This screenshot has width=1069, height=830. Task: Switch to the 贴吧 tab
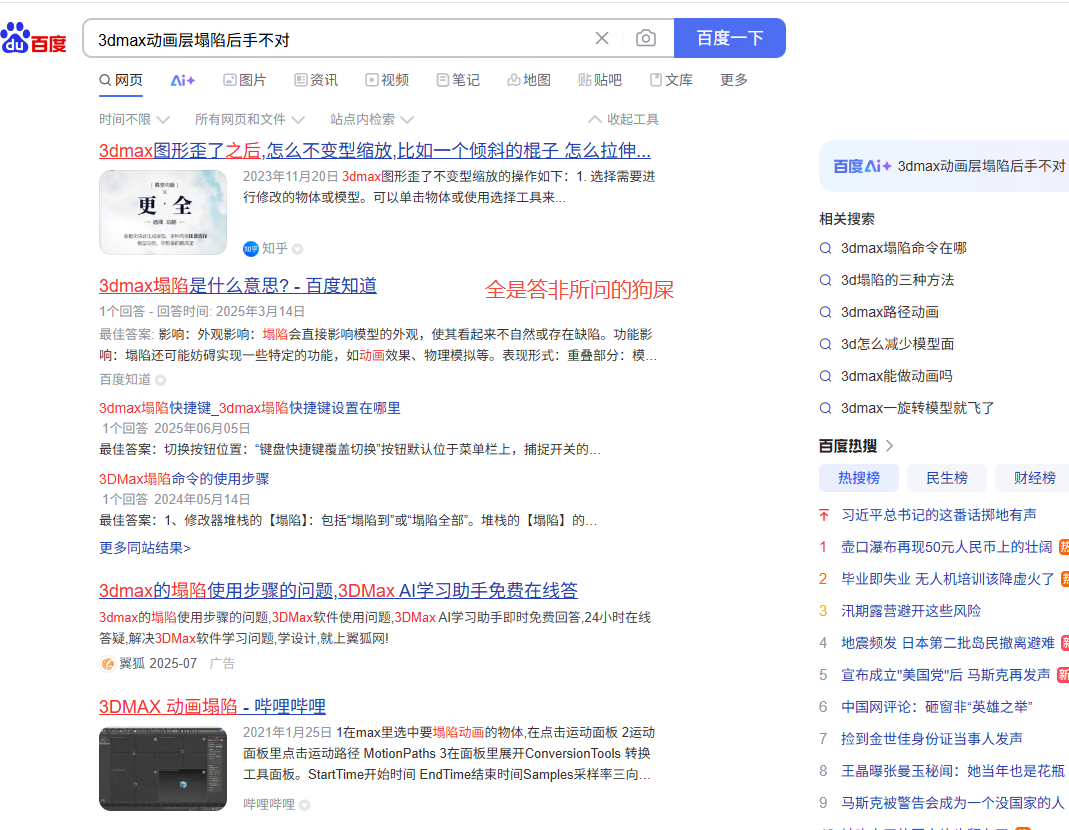[x=599, y=80]
